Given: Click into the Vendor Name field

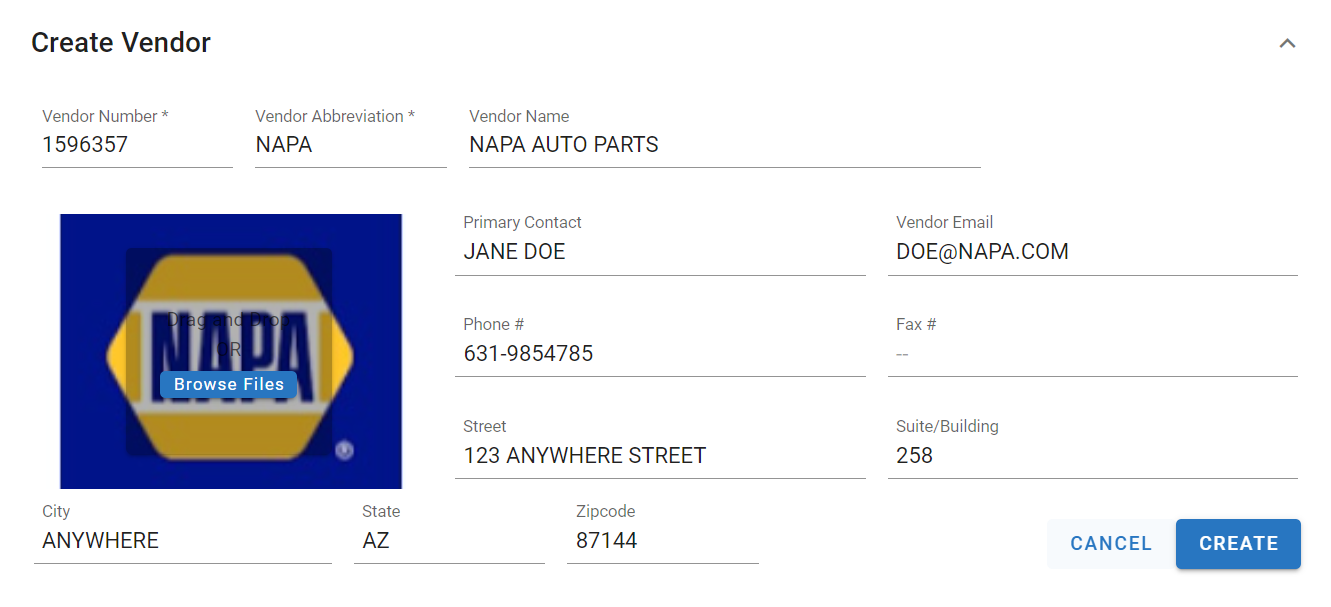Looking at the screenshot, I should pos(723,145).
